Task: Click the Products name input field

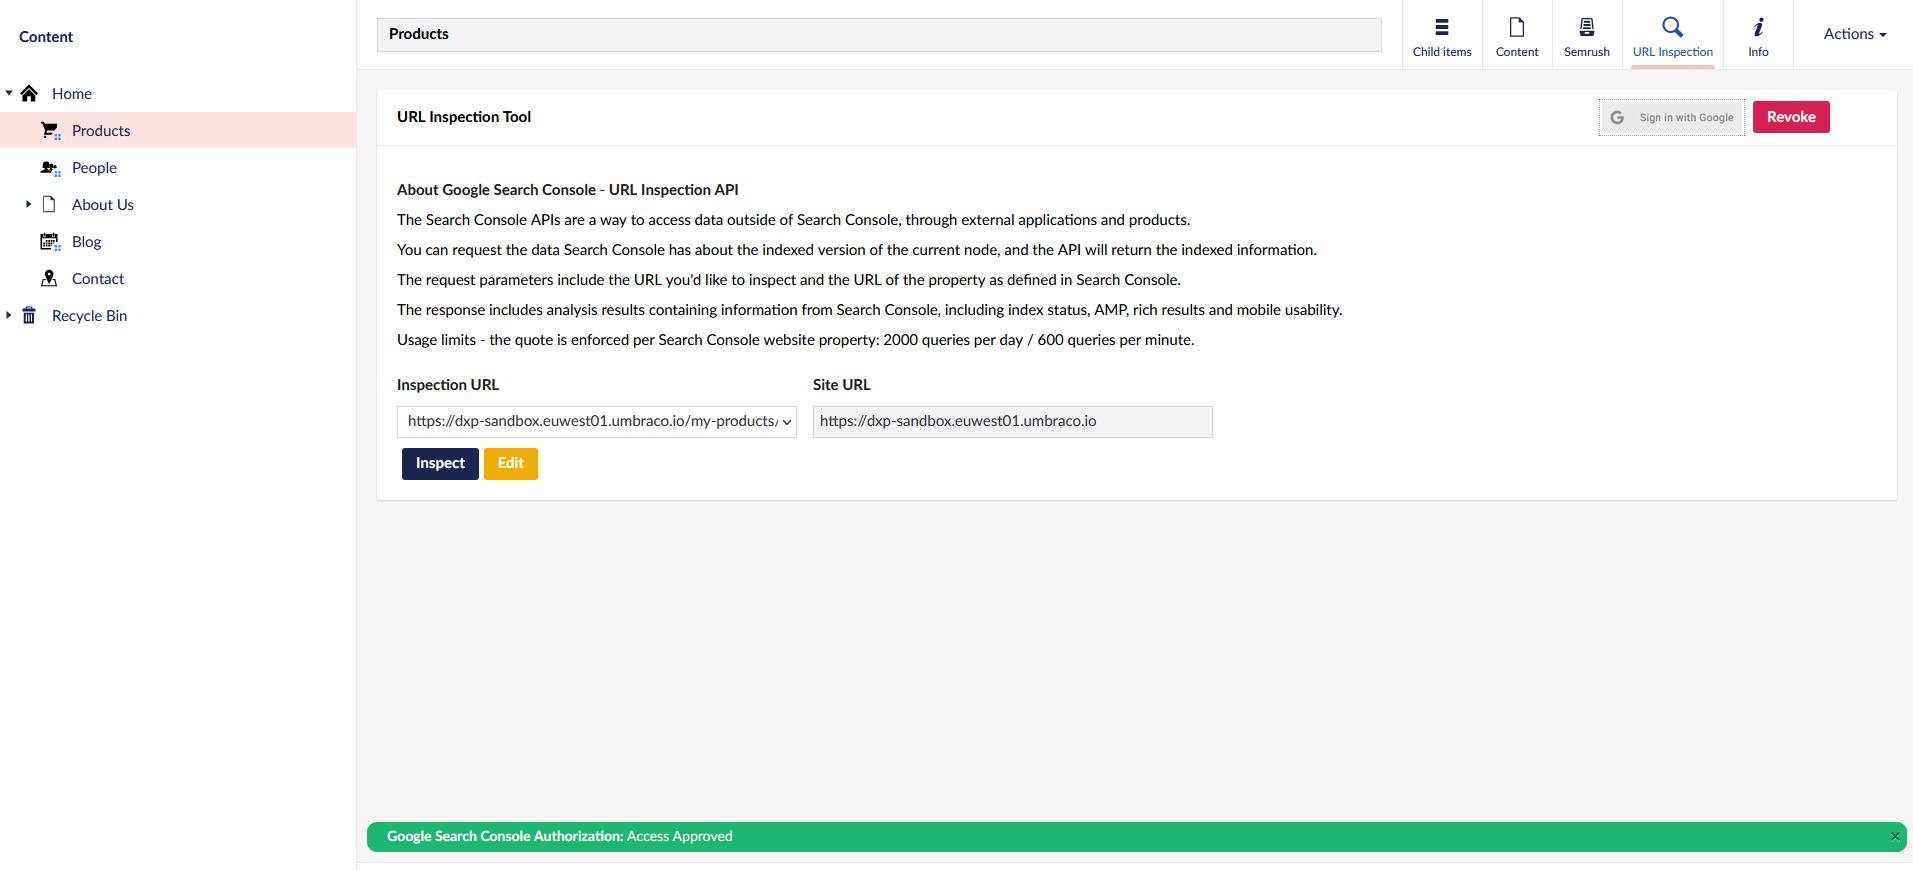Action: [x=878, y=35]
